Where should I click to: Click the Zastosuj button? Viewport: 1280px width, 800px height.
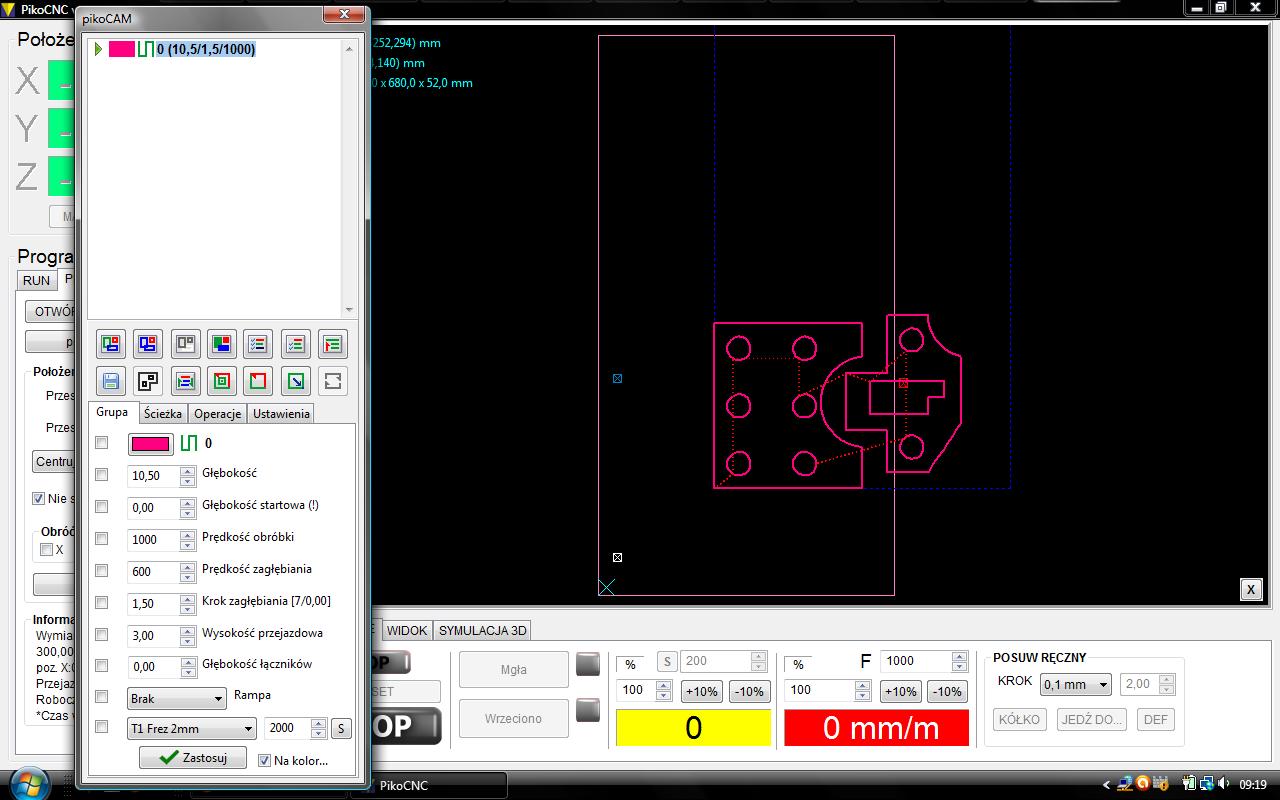click(x=193, y=758)
